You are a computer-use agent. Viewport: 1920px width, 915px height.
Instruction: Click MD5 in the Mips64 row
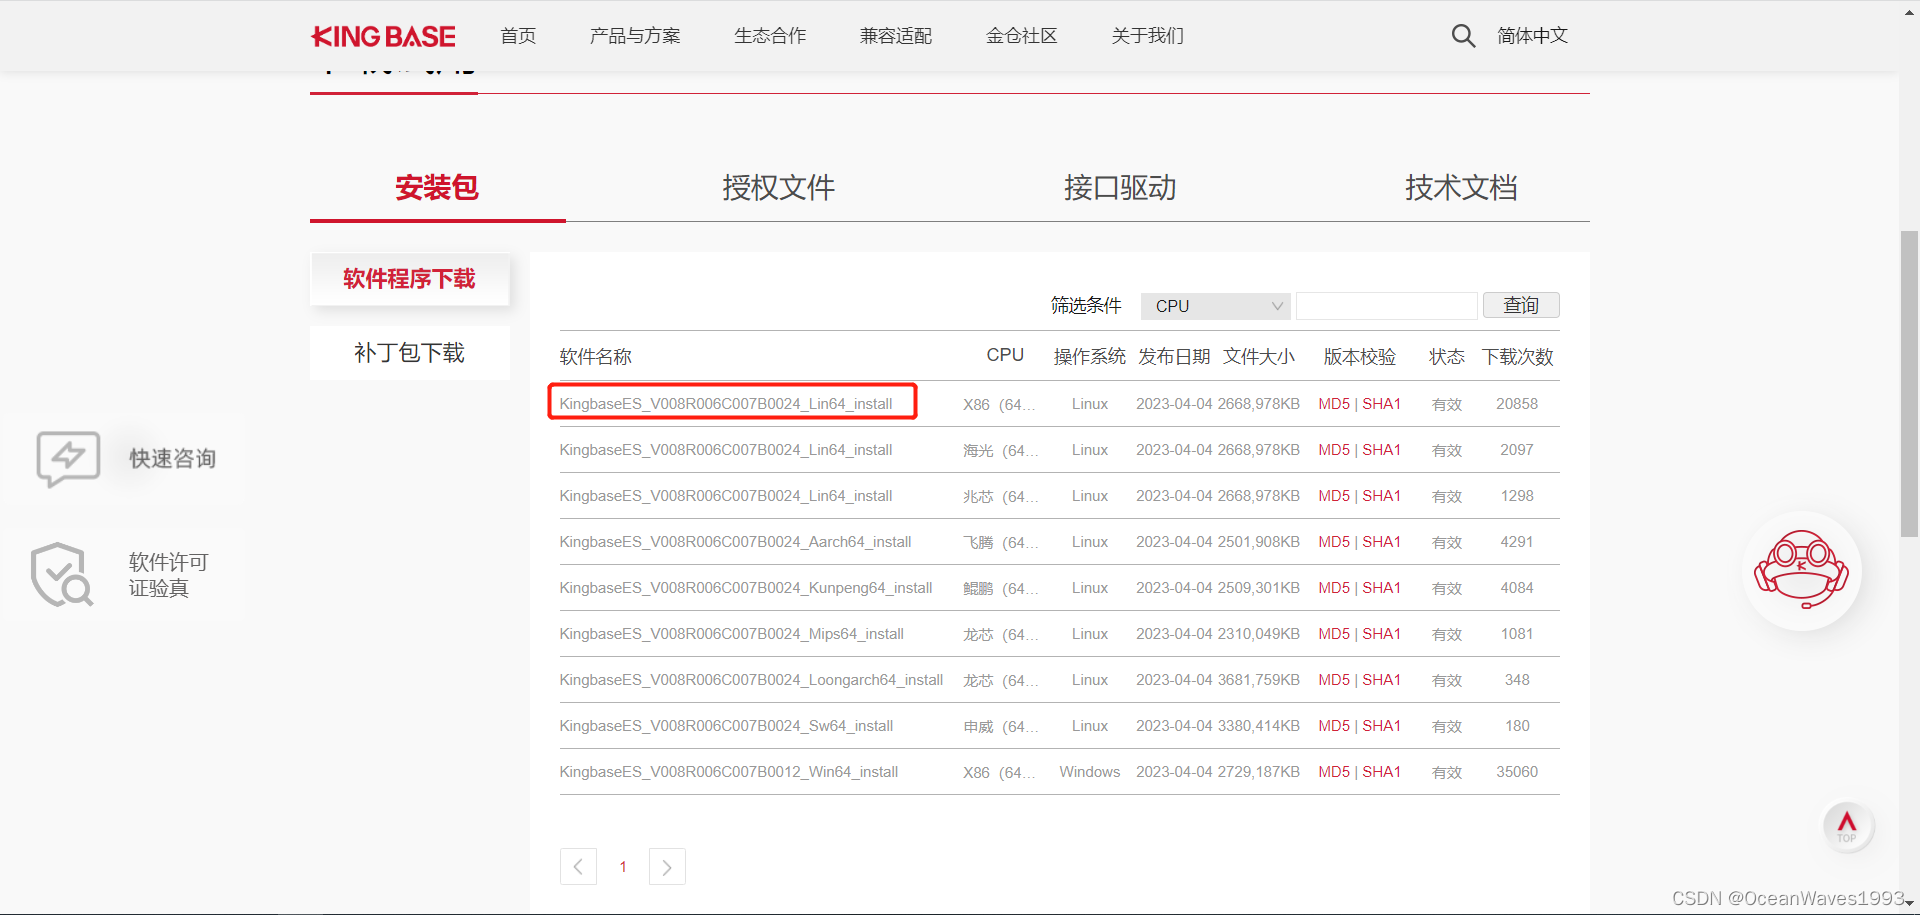point(1334,634)
